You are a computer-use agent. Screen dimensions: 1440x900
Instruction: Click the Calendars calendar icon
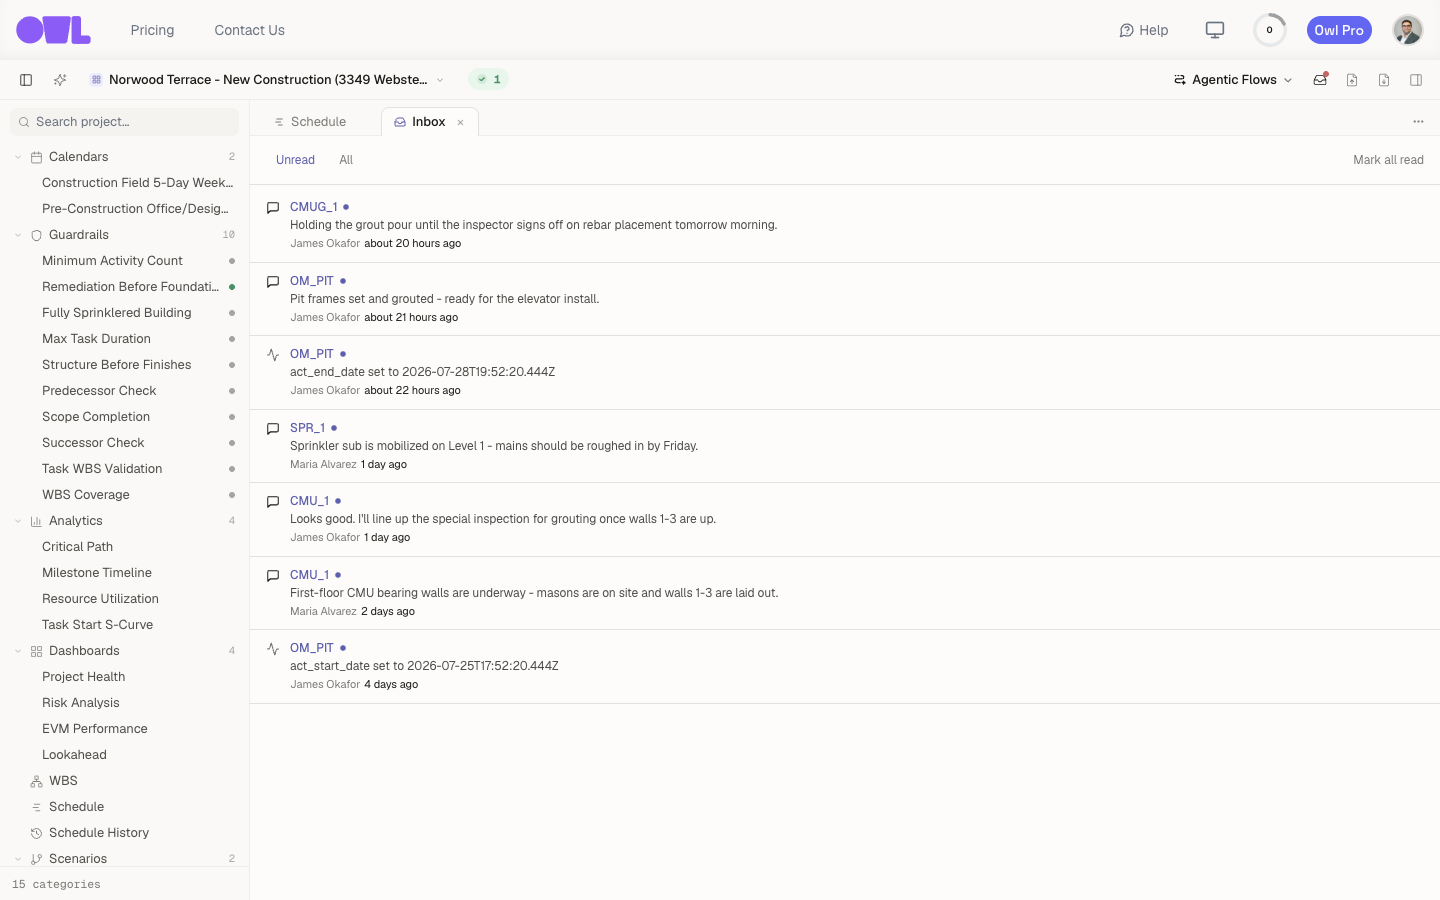point(36,157)
